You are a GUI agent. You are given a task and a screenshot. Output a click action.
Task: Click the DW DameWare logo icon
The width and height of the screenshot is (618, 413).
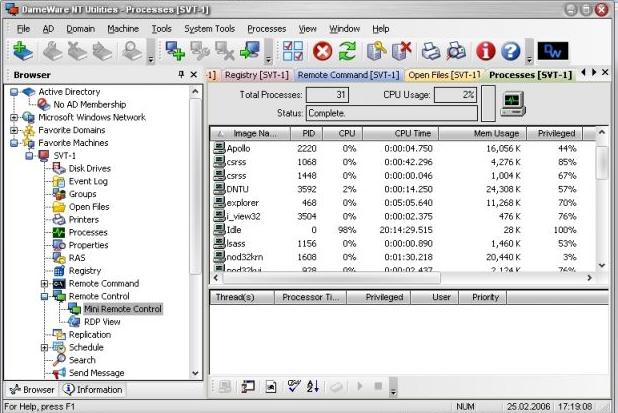click(553, 51)
